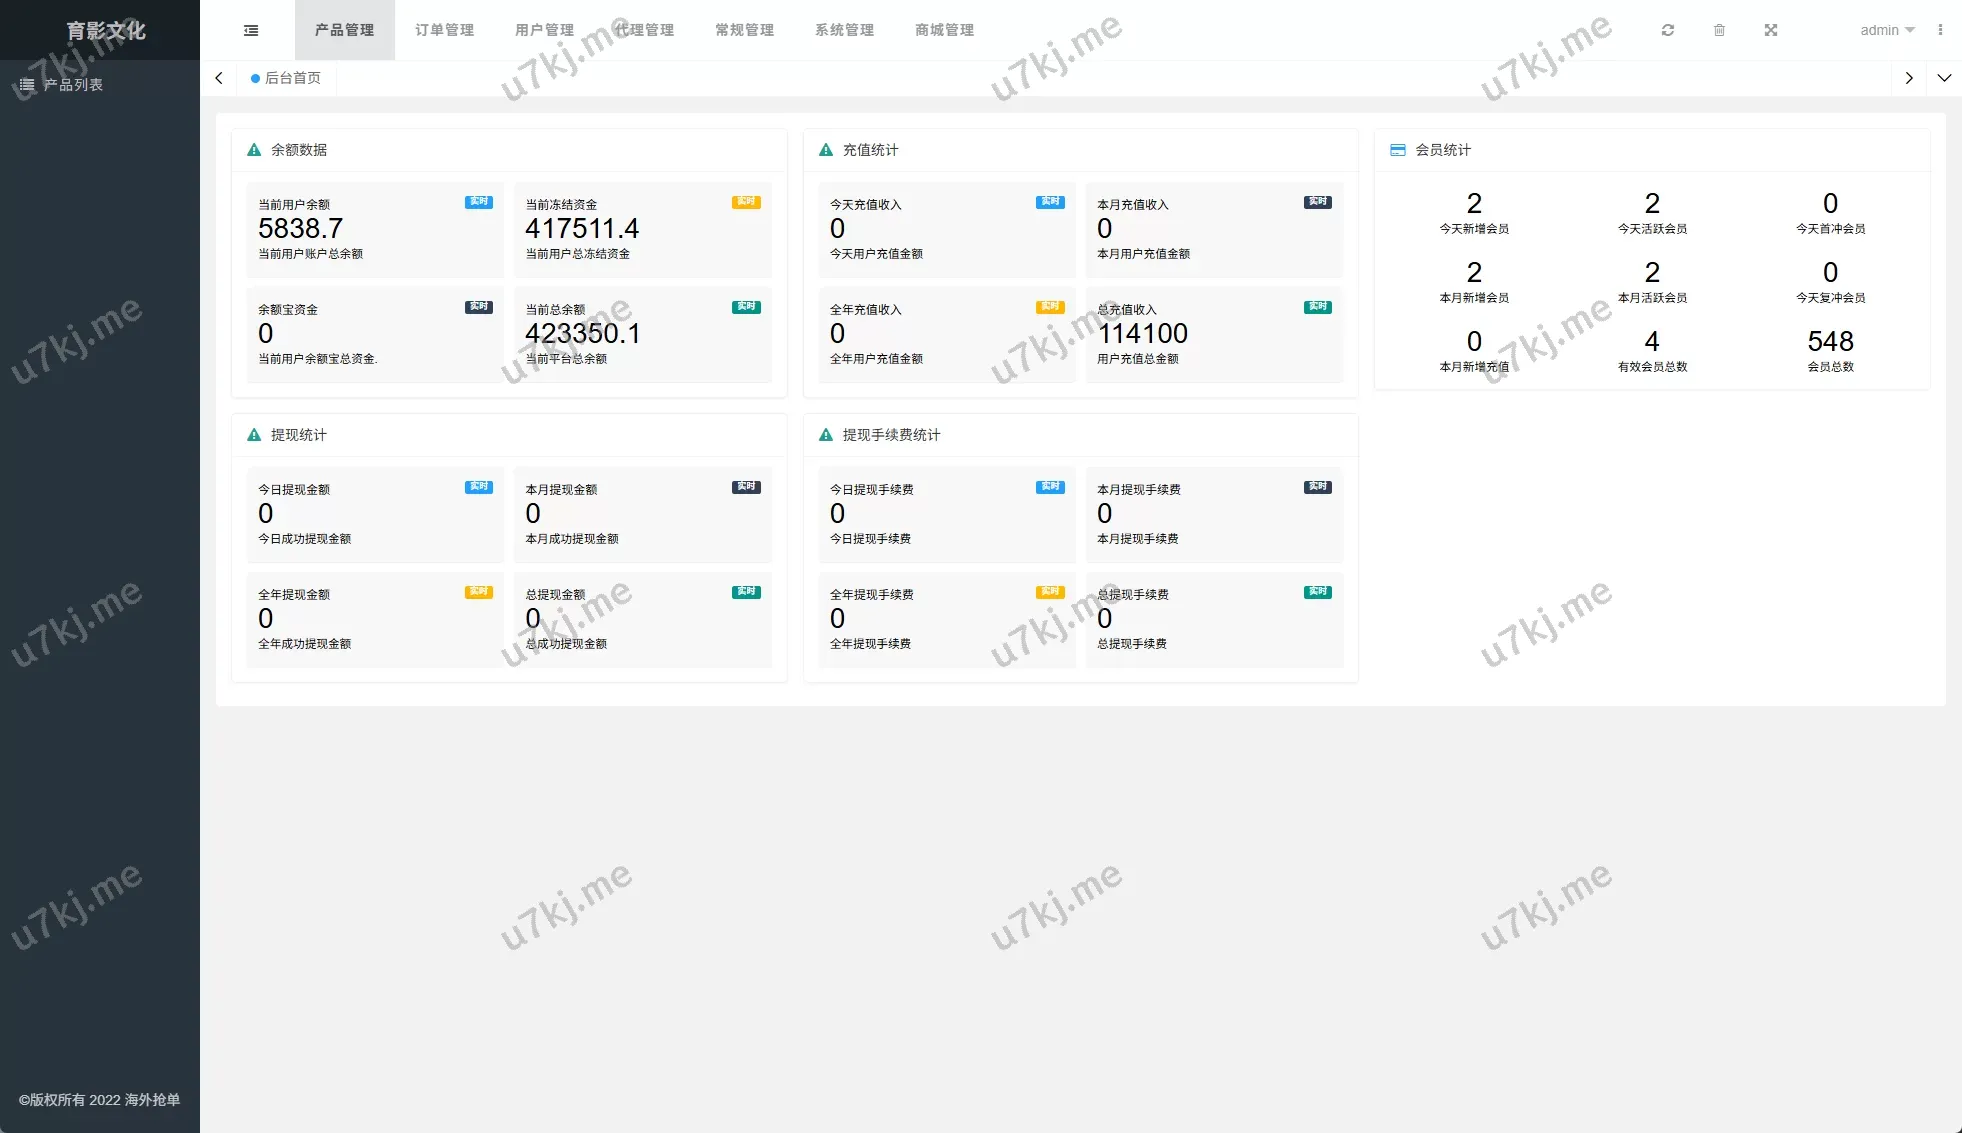1962x1133 pixels.
Task: Click the sidebar collapse menu icon
Action: point(251,30)
